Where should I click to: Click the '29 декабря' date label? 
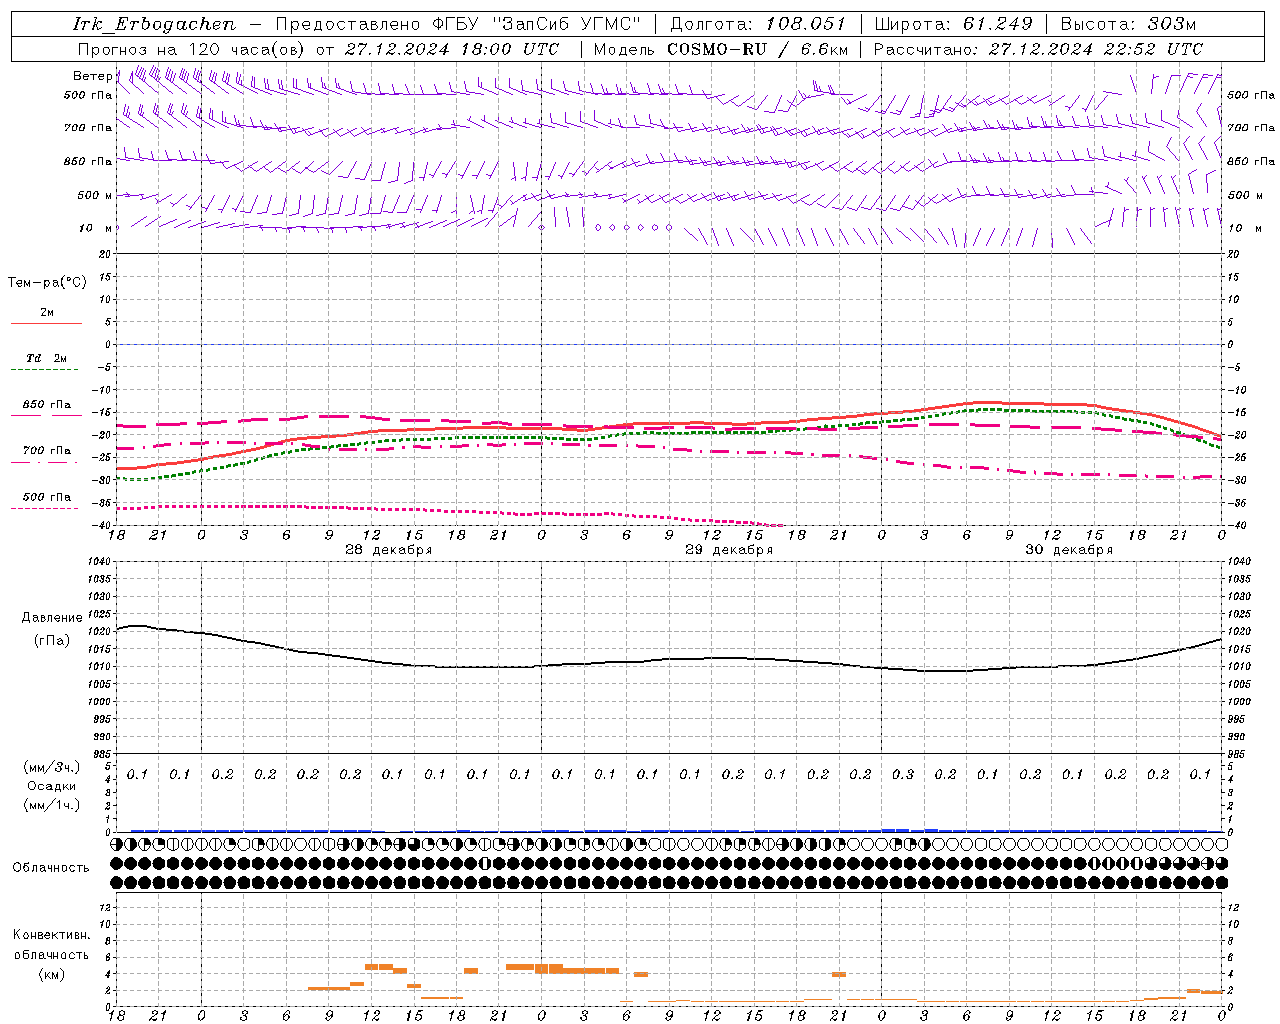(x=729, y=550)
